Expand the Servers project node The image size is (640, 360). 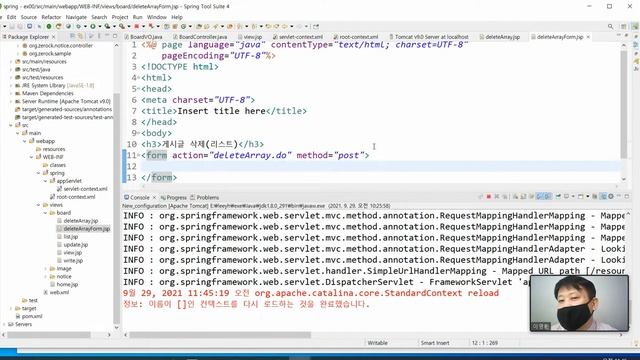tap(4, 324)
